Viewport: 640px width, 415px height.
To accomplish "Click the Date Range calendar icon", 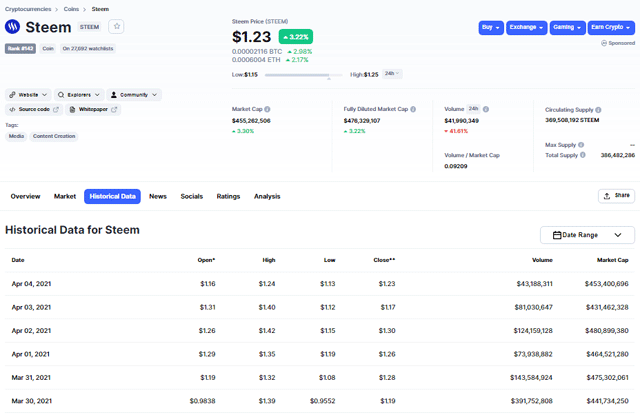I will tap(557, 235).
